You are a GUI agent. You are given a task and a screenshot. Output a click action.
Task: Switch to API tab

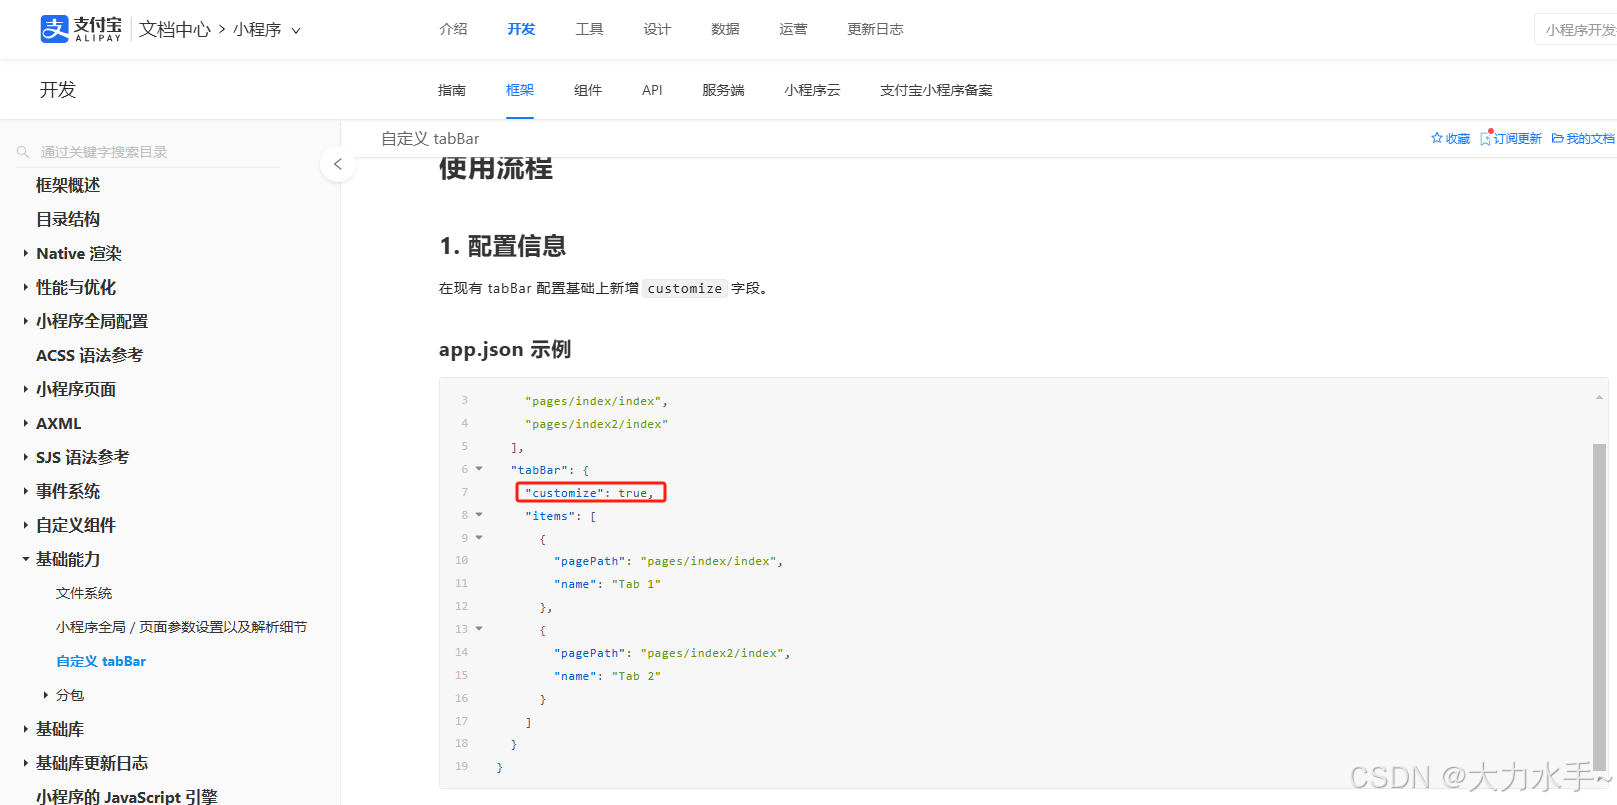tap(652, 90)
